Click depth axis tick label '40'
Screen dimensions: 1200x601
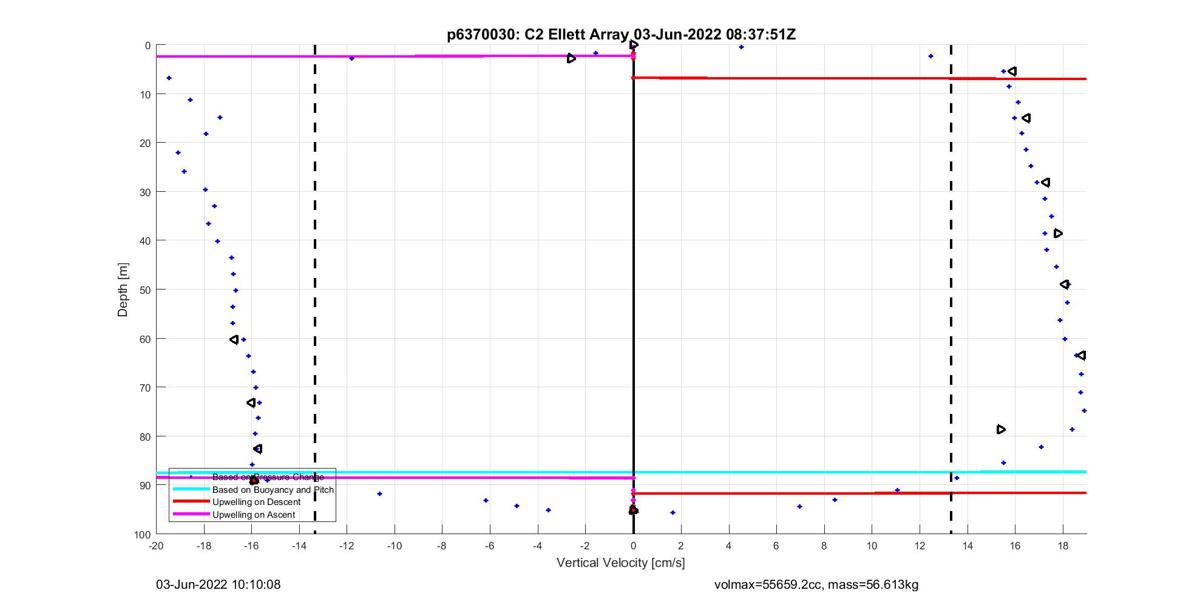tap(144, 241)
